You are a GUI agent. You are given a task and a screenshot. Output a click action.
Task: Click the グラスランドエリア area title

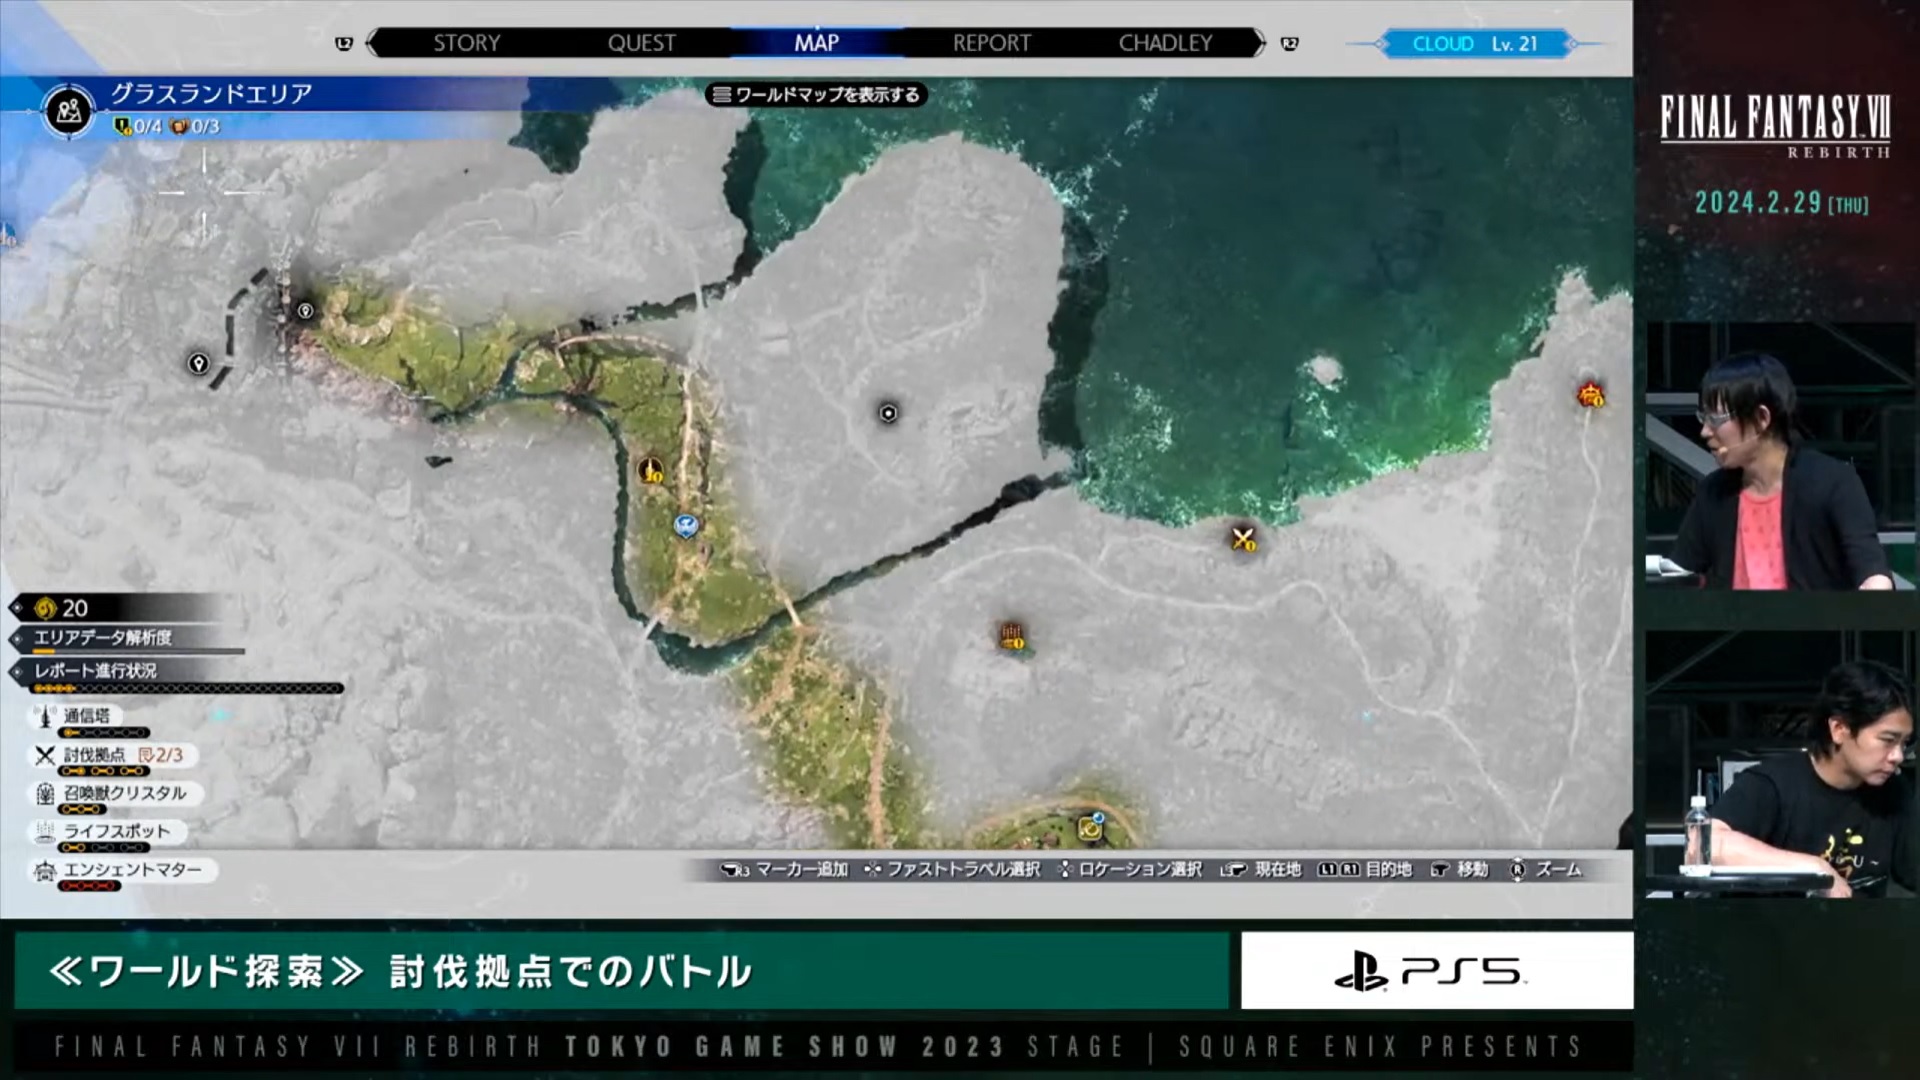coord(211,94)
